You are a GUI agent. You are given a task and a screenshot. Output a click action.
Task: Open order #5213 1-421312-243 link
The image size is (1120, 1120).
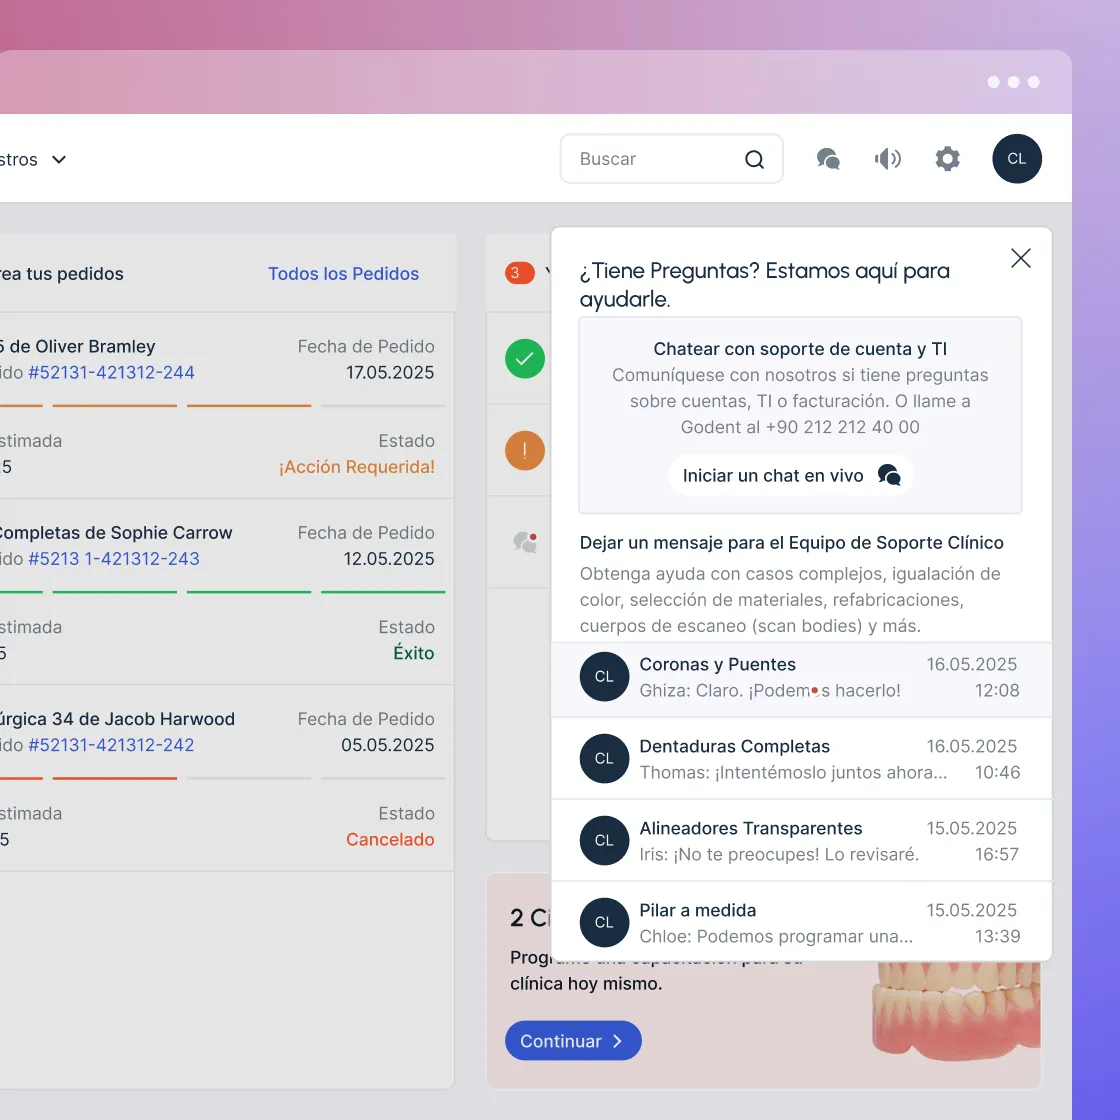[114, 559]
